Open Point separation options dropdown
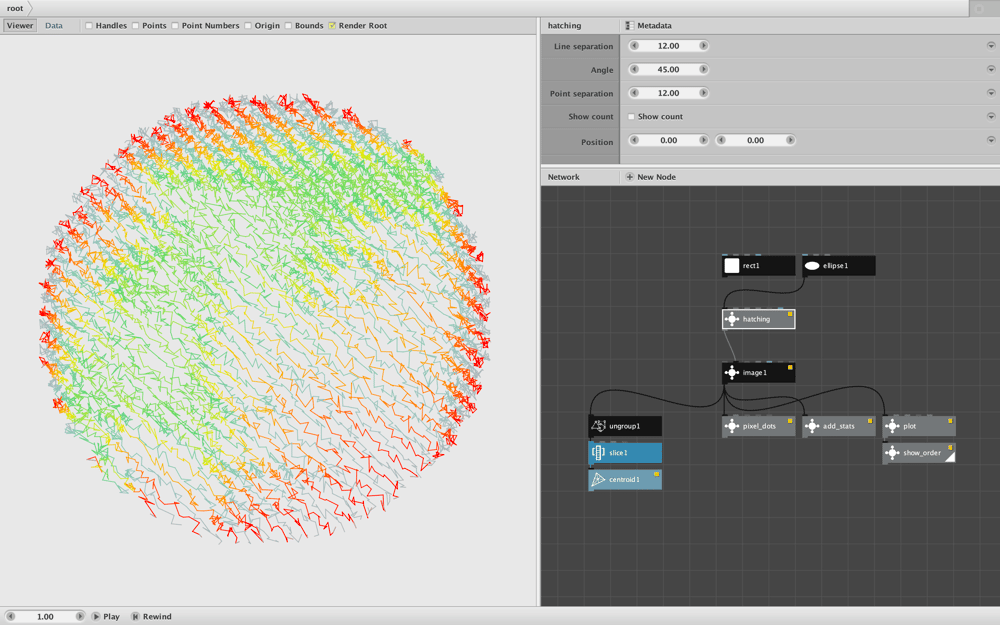Image resolution: width=1000 pixels, height=625 pixels. (991, 93)
